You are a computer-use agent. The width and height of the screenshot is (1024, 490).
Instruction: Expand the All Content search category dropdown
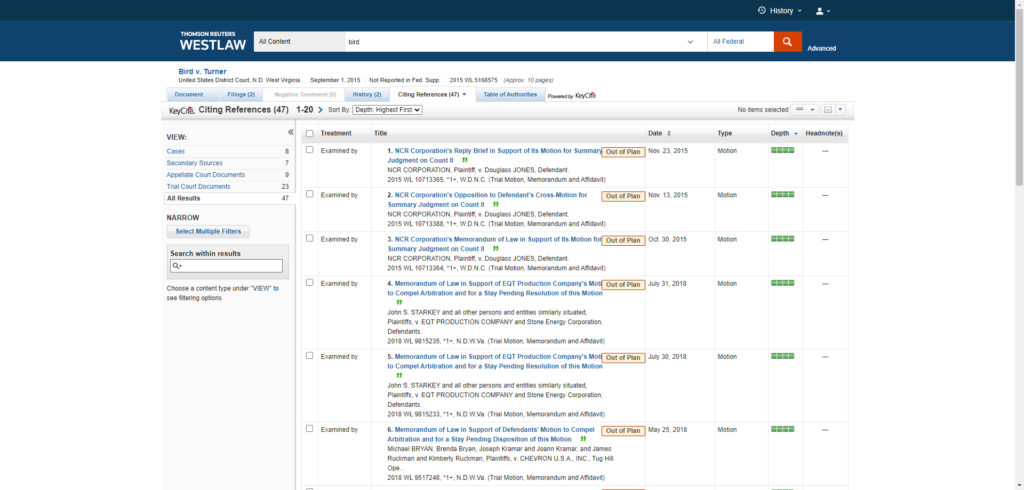(298, 42)
